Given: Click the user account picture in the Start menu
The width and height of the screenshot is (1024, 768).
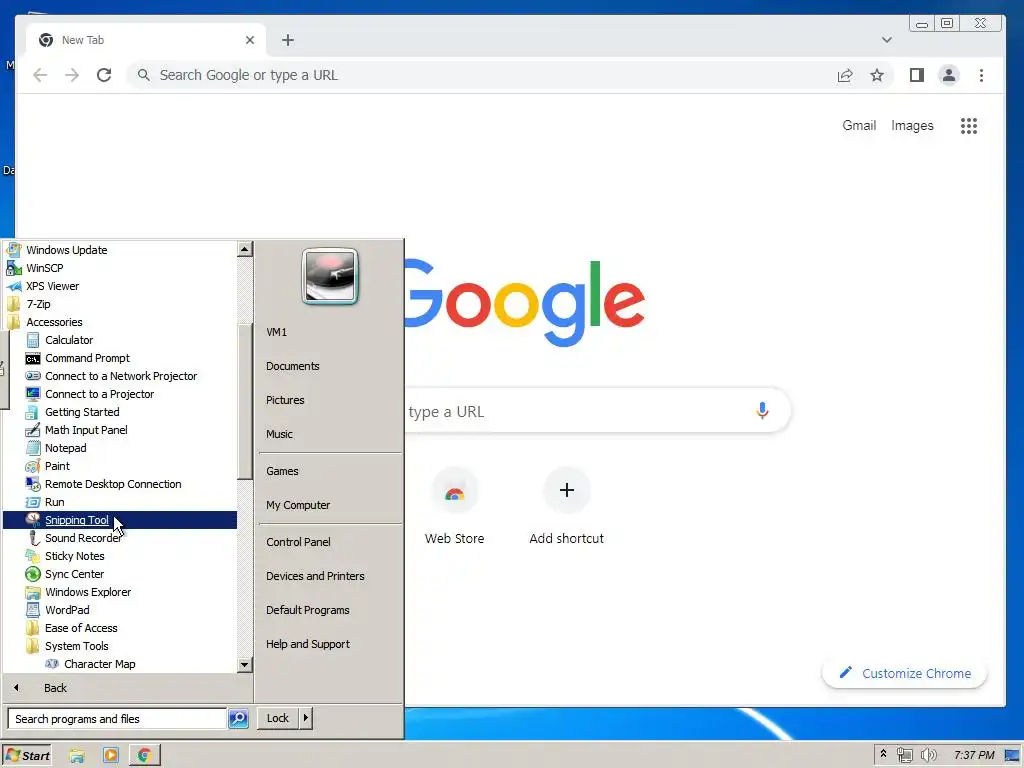Looking at the screenshot, I should [330, 277].
